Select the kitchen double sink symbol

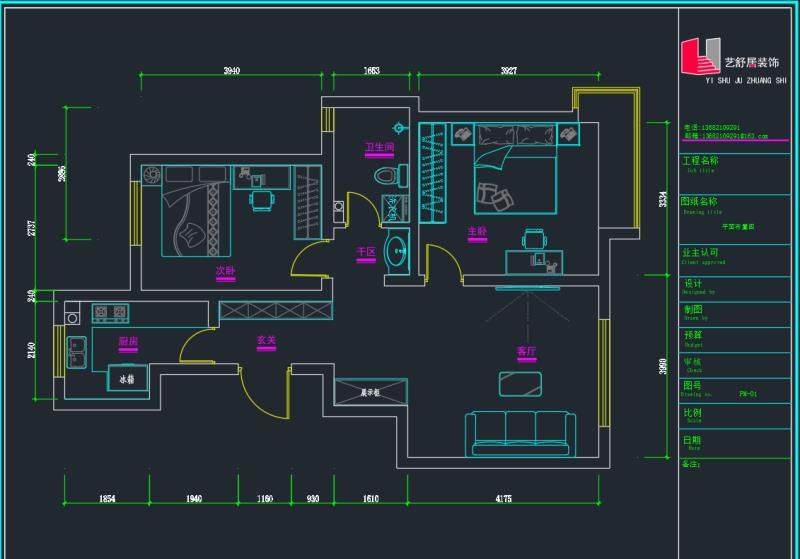click(x=78, y=350)
